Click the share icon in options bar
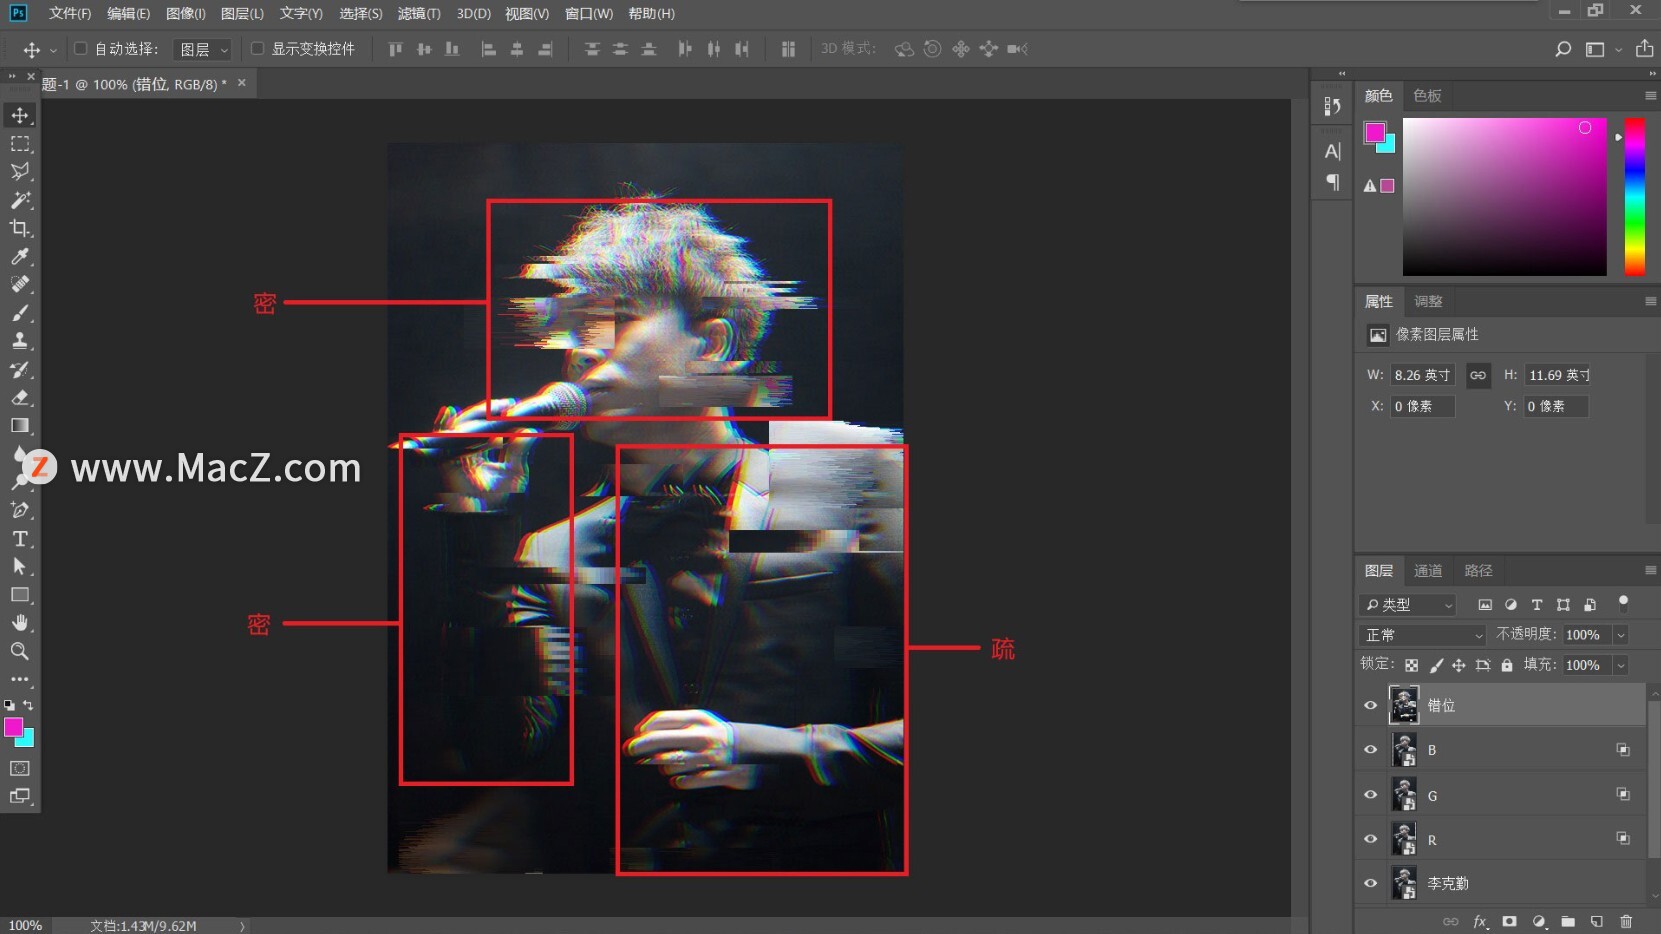Image resolution: width=1661 pixels, height=934 pixels. coord(1644,48)
